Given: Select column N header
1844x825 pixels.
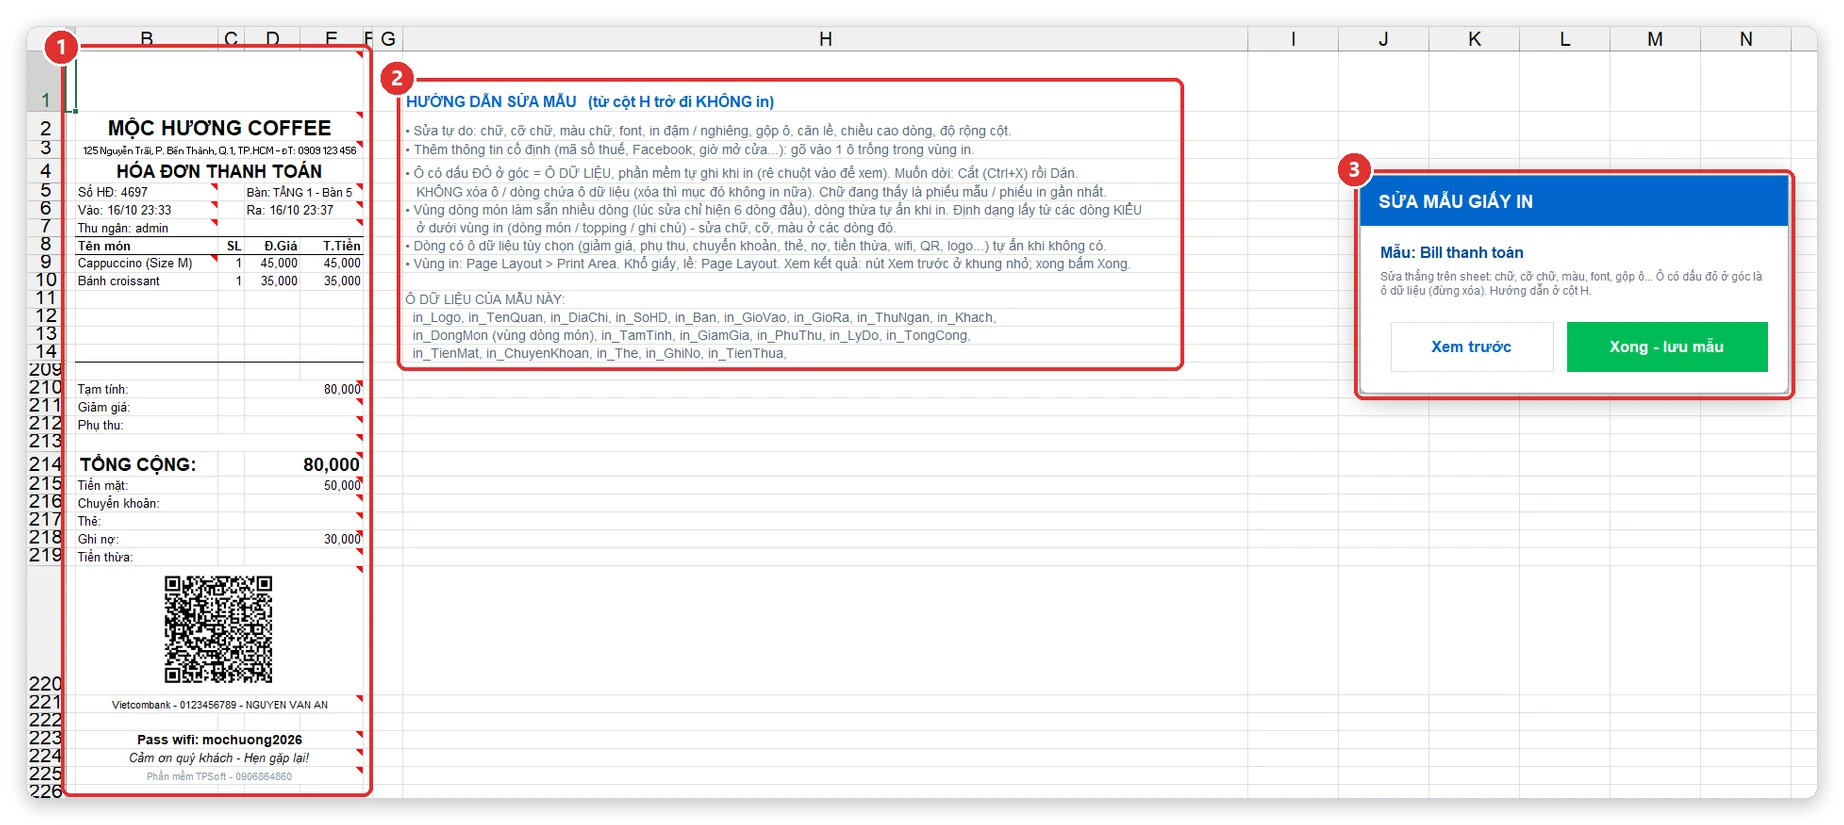Looking at the screenshot, I should tap(1746, 39).
